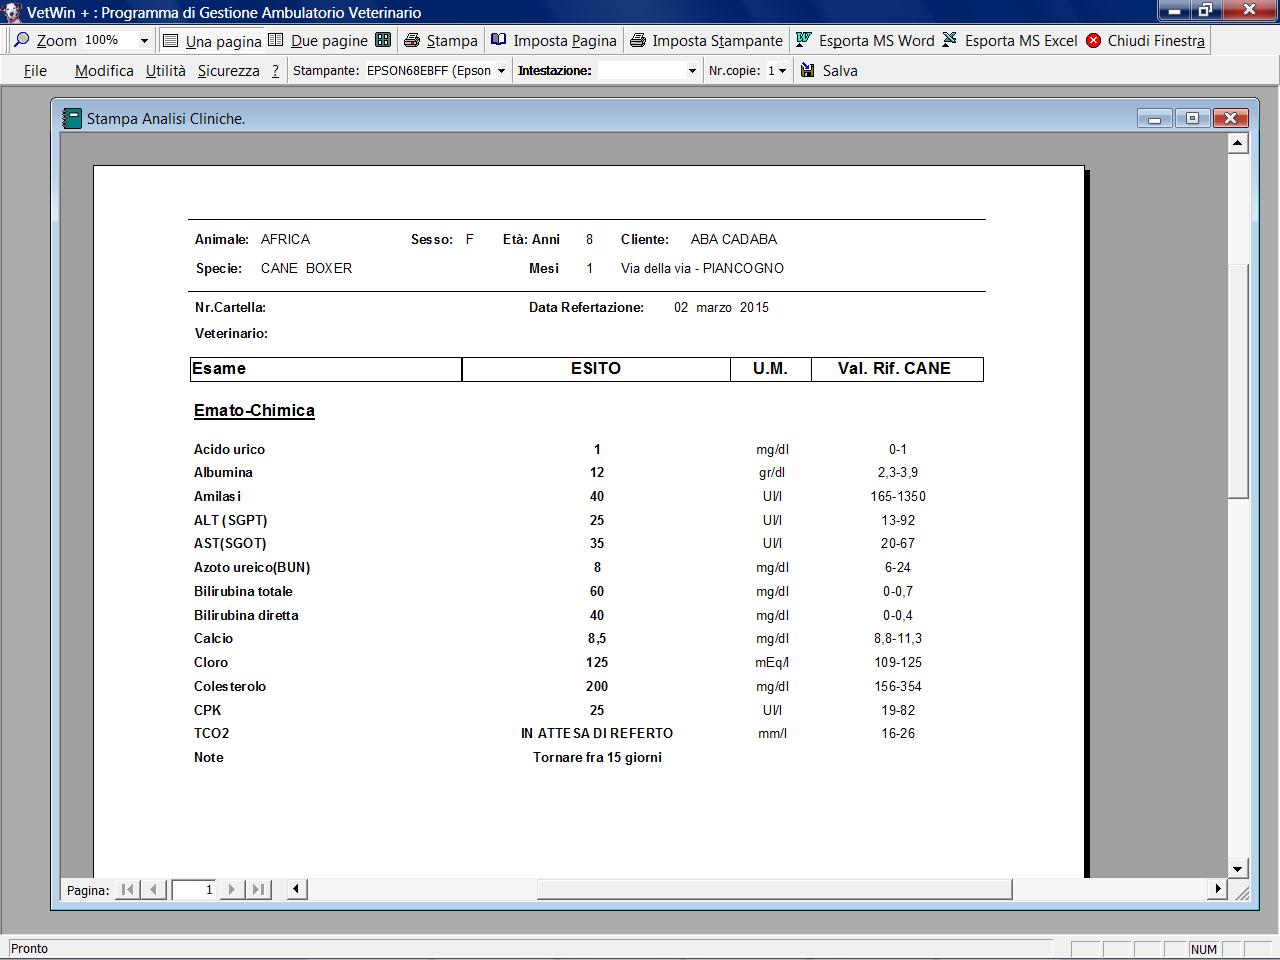Viewport: 1280px width, 960px height.
Task: Go to first page button
Action: coord(128,889)
